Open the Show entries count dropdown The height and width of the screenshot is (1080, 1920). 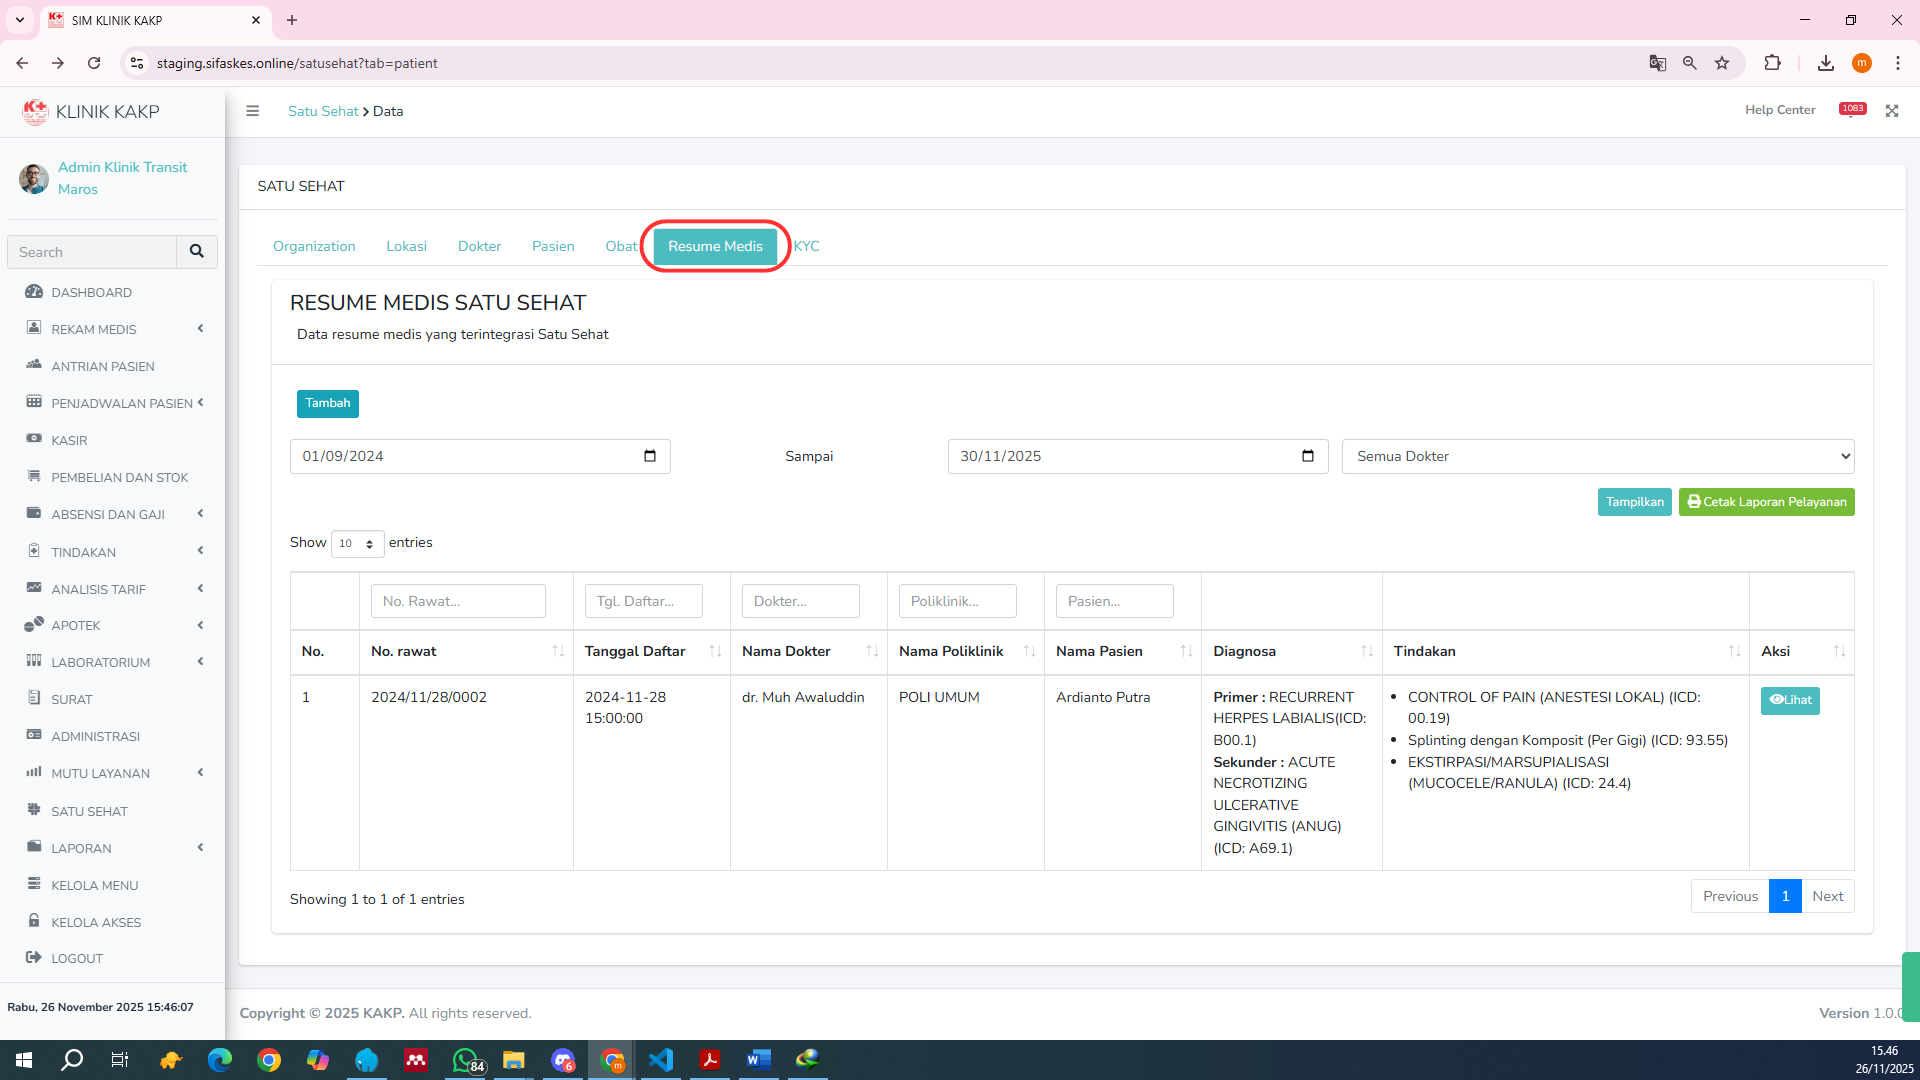click(x=356, y=543)
